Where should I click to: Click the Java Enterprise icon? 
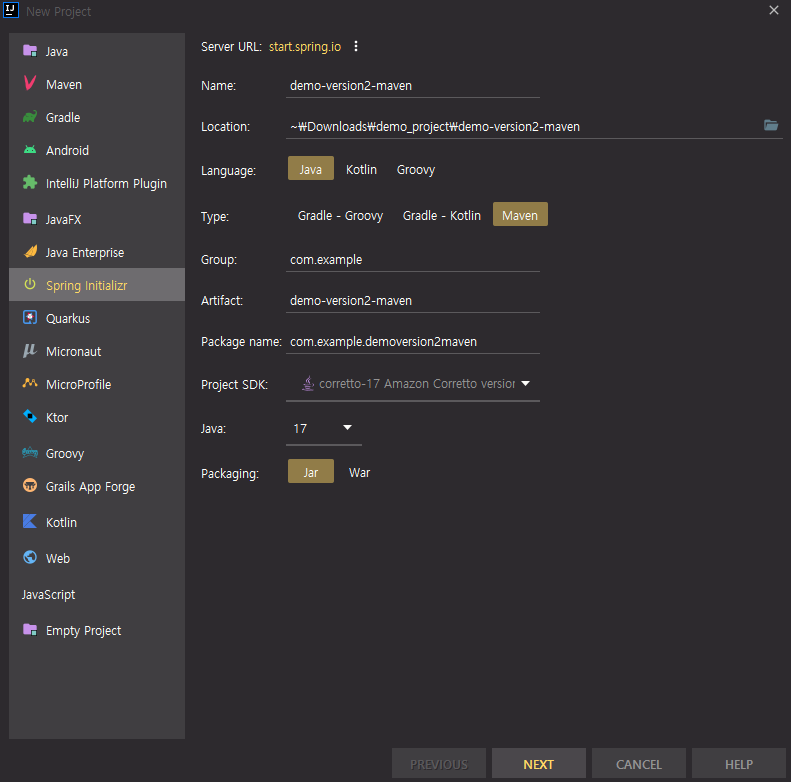click(30, 252)
